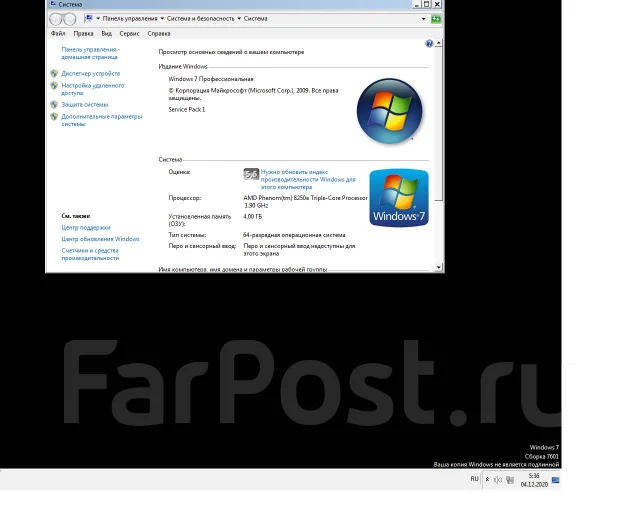Image resolution: width=640 pixels, height=512 pixels.
Task: Click the shield icon beside Настройка удаленного доступа
Action: pyautogui.click(x=54, y=85)
